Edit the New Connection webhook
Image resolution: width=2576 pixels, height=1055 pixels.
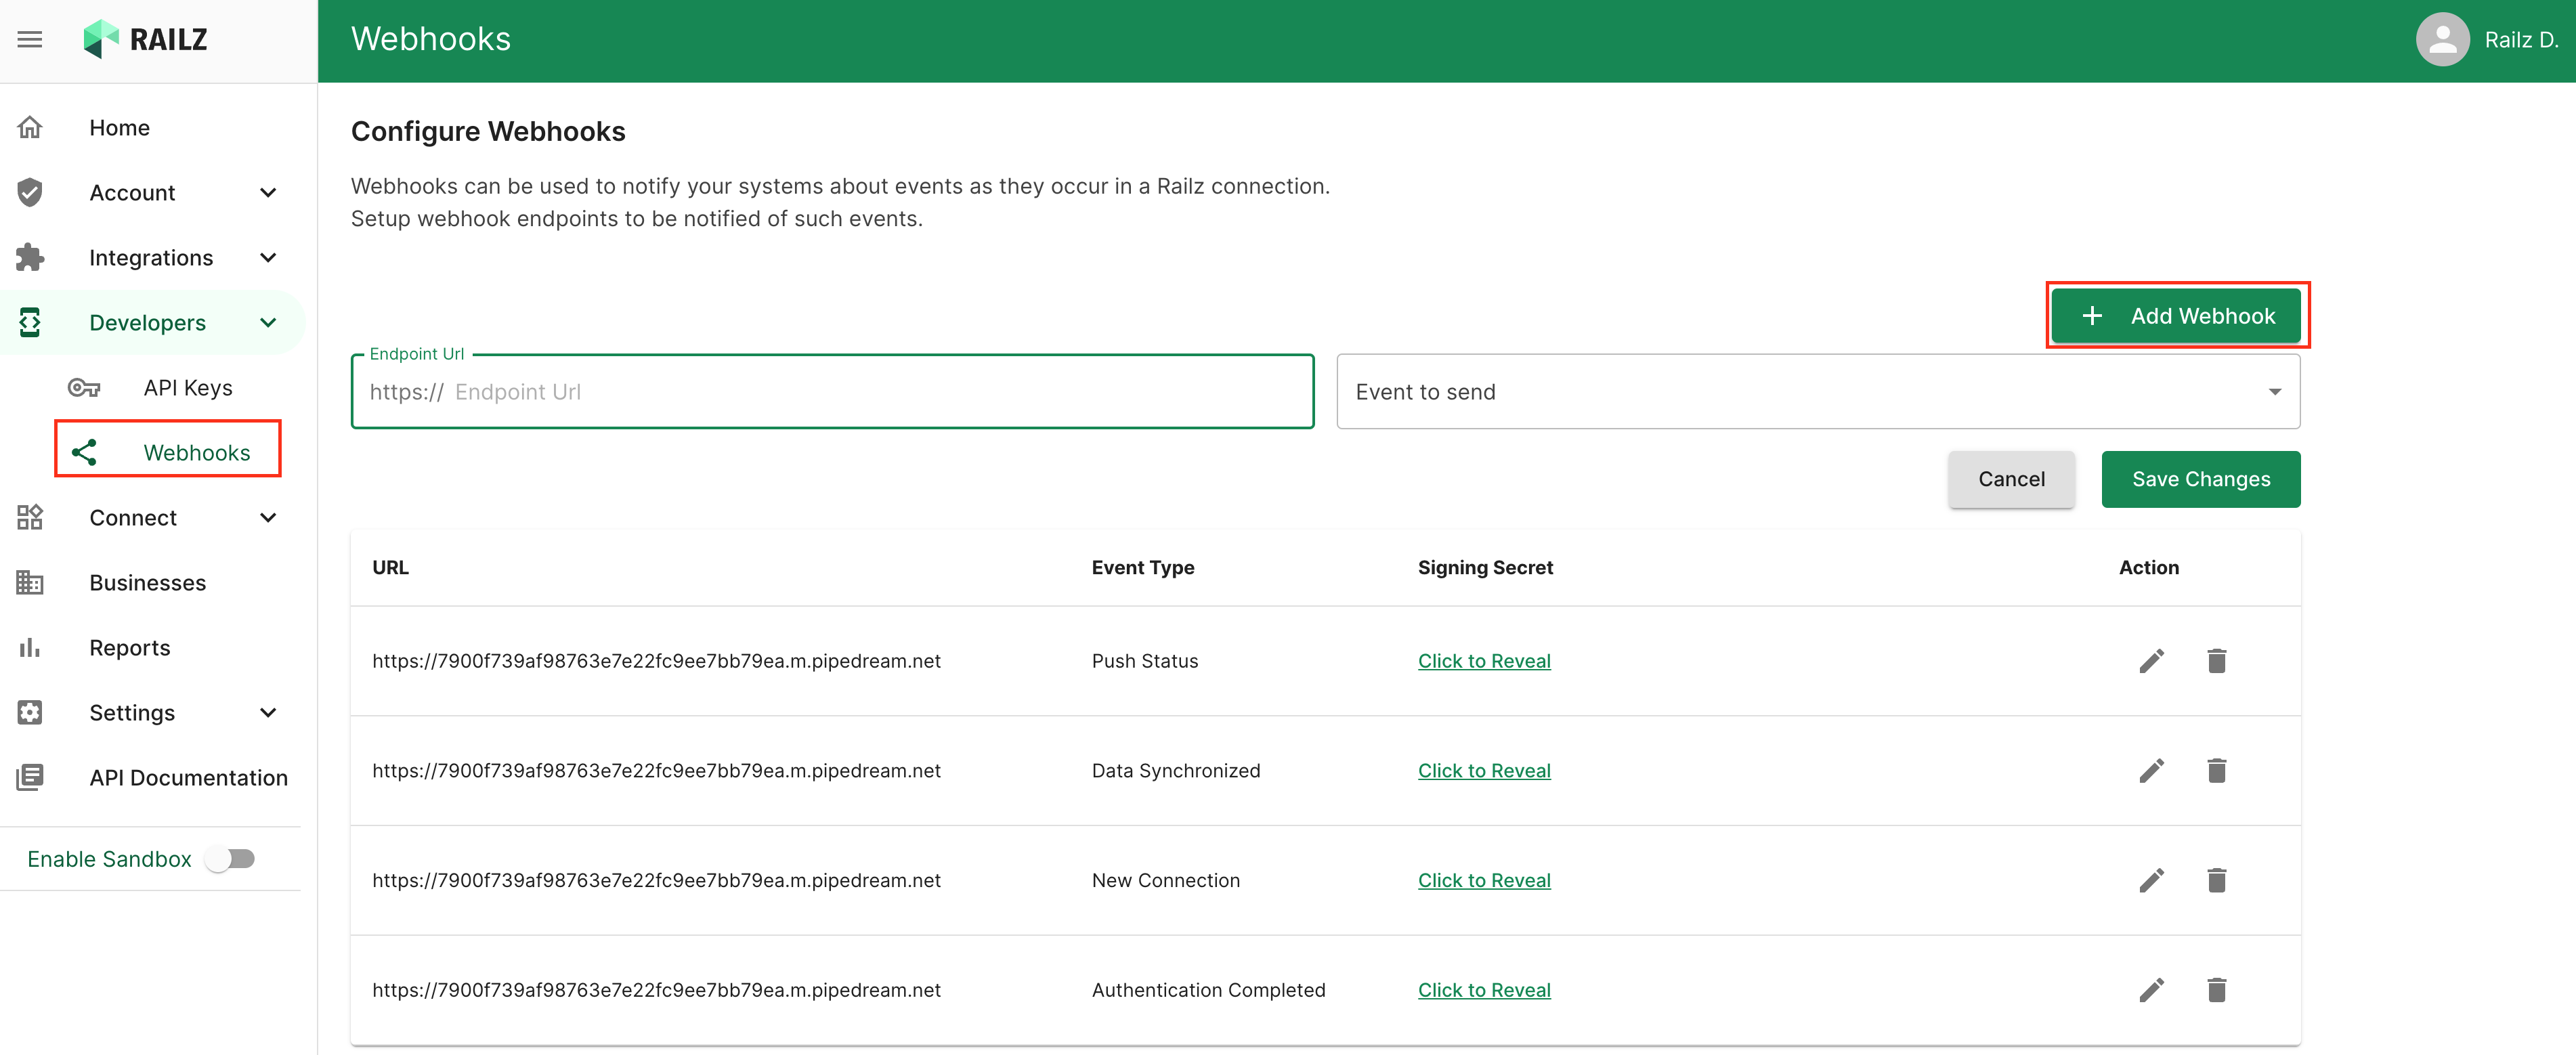(x=2151, y=881)
